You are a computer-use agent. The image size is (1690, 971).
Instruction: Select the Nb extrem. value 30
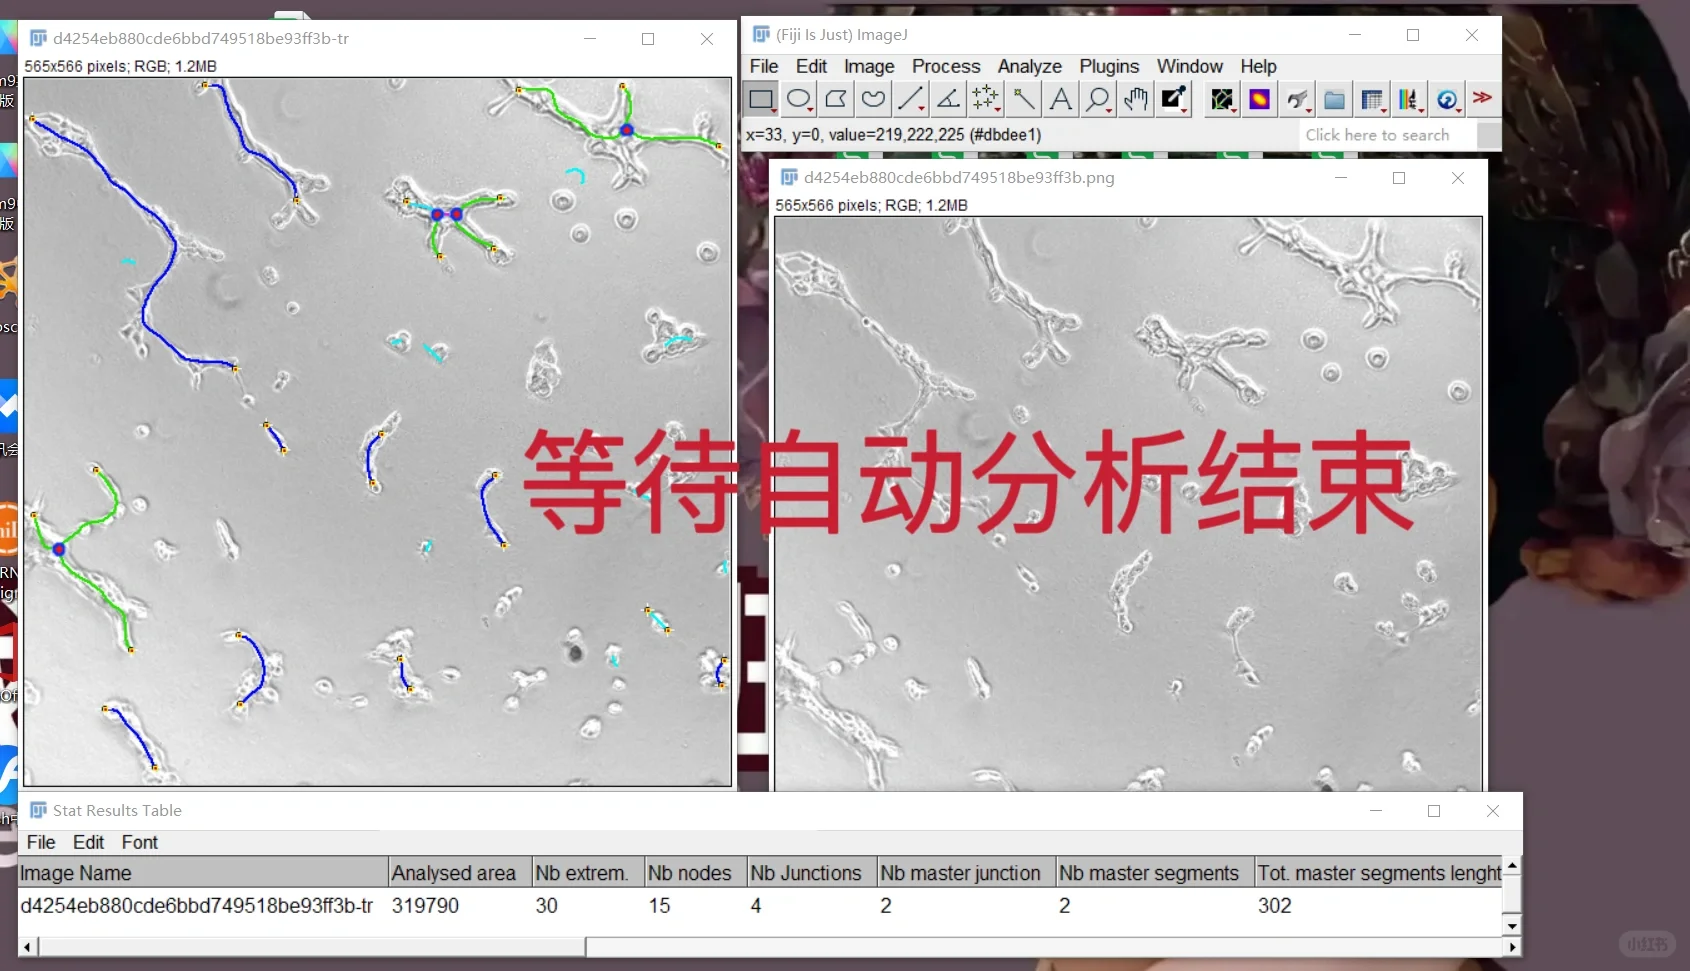(x=546, y=906)
